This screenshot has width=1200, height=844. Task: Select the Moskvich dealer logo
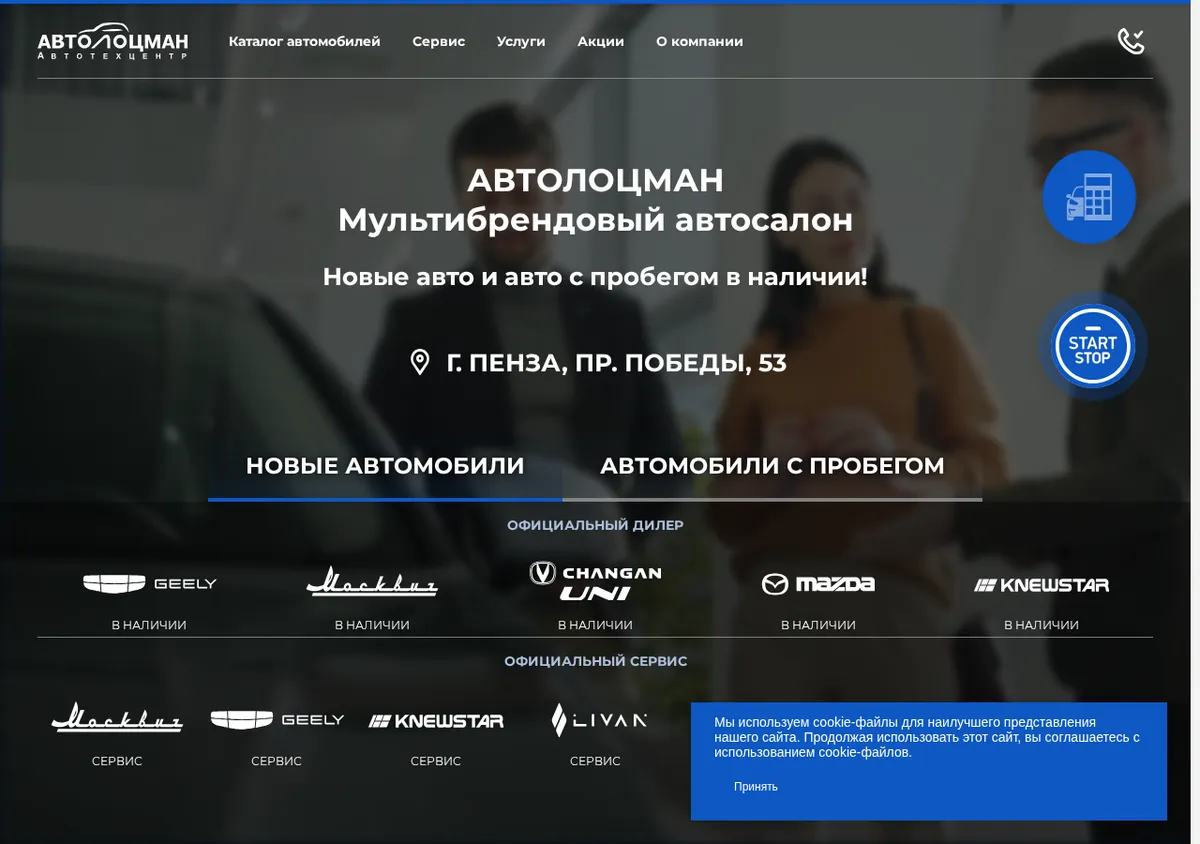[372, 582]
